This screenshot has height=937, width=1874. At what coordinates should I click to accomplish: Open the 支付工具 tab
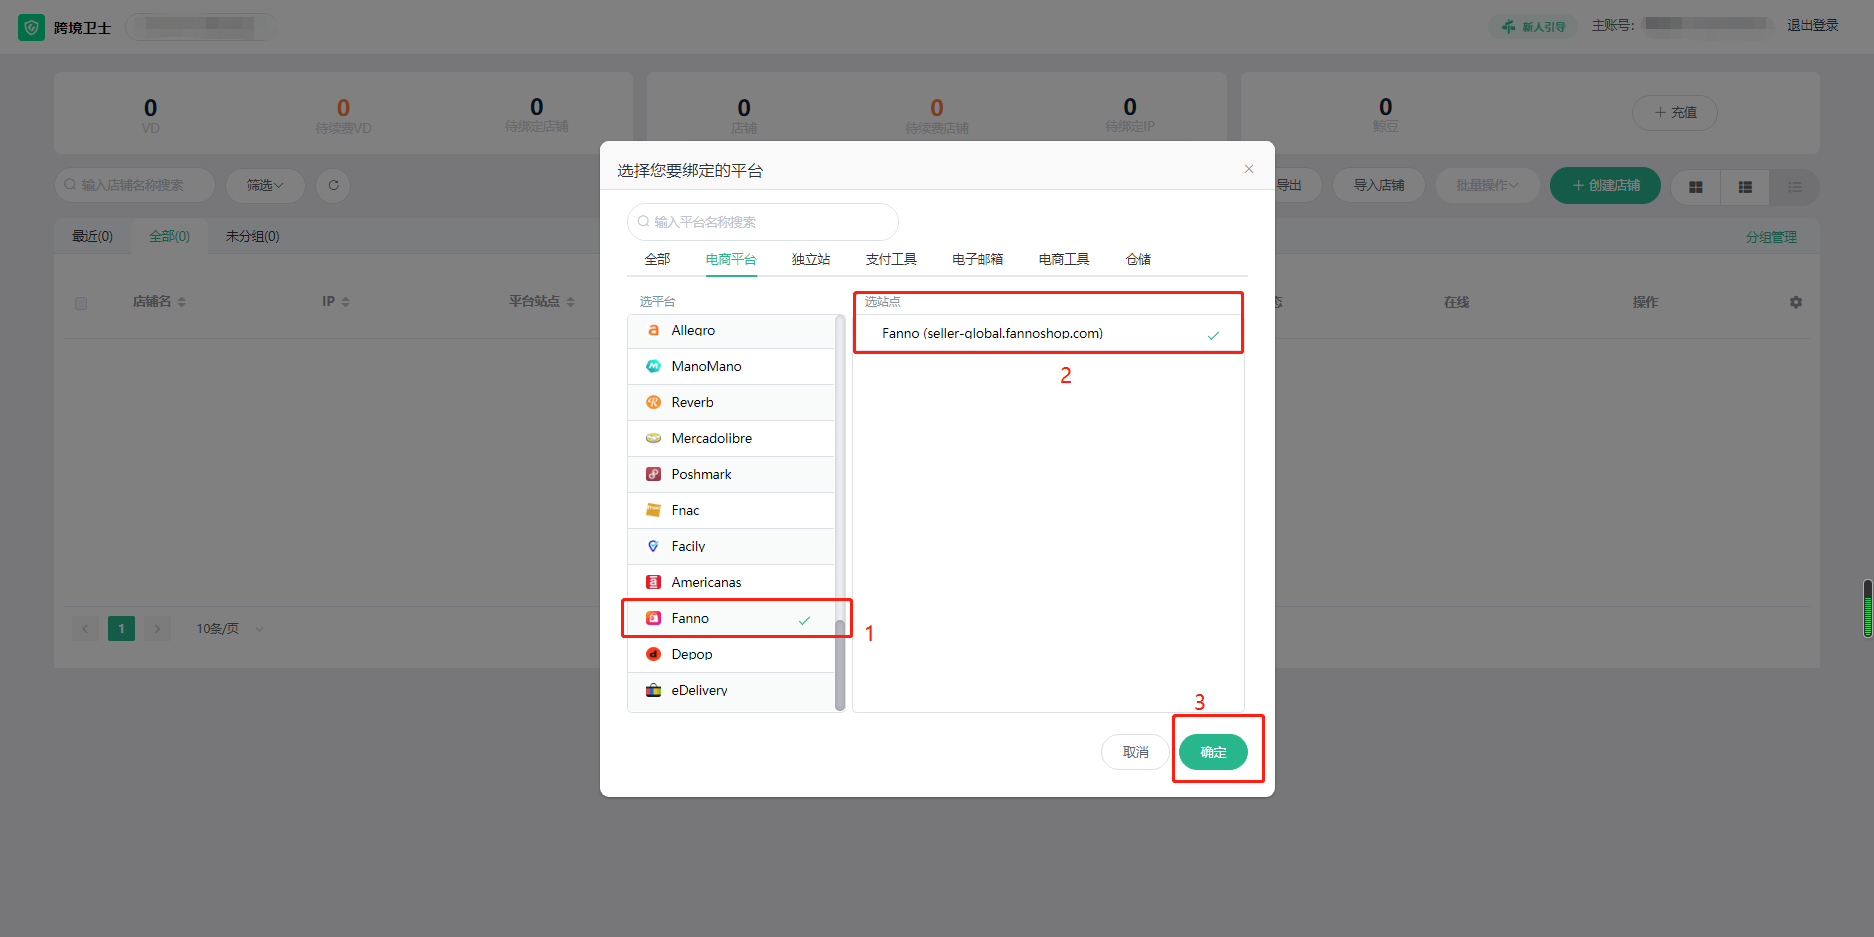tap(891, 259)
